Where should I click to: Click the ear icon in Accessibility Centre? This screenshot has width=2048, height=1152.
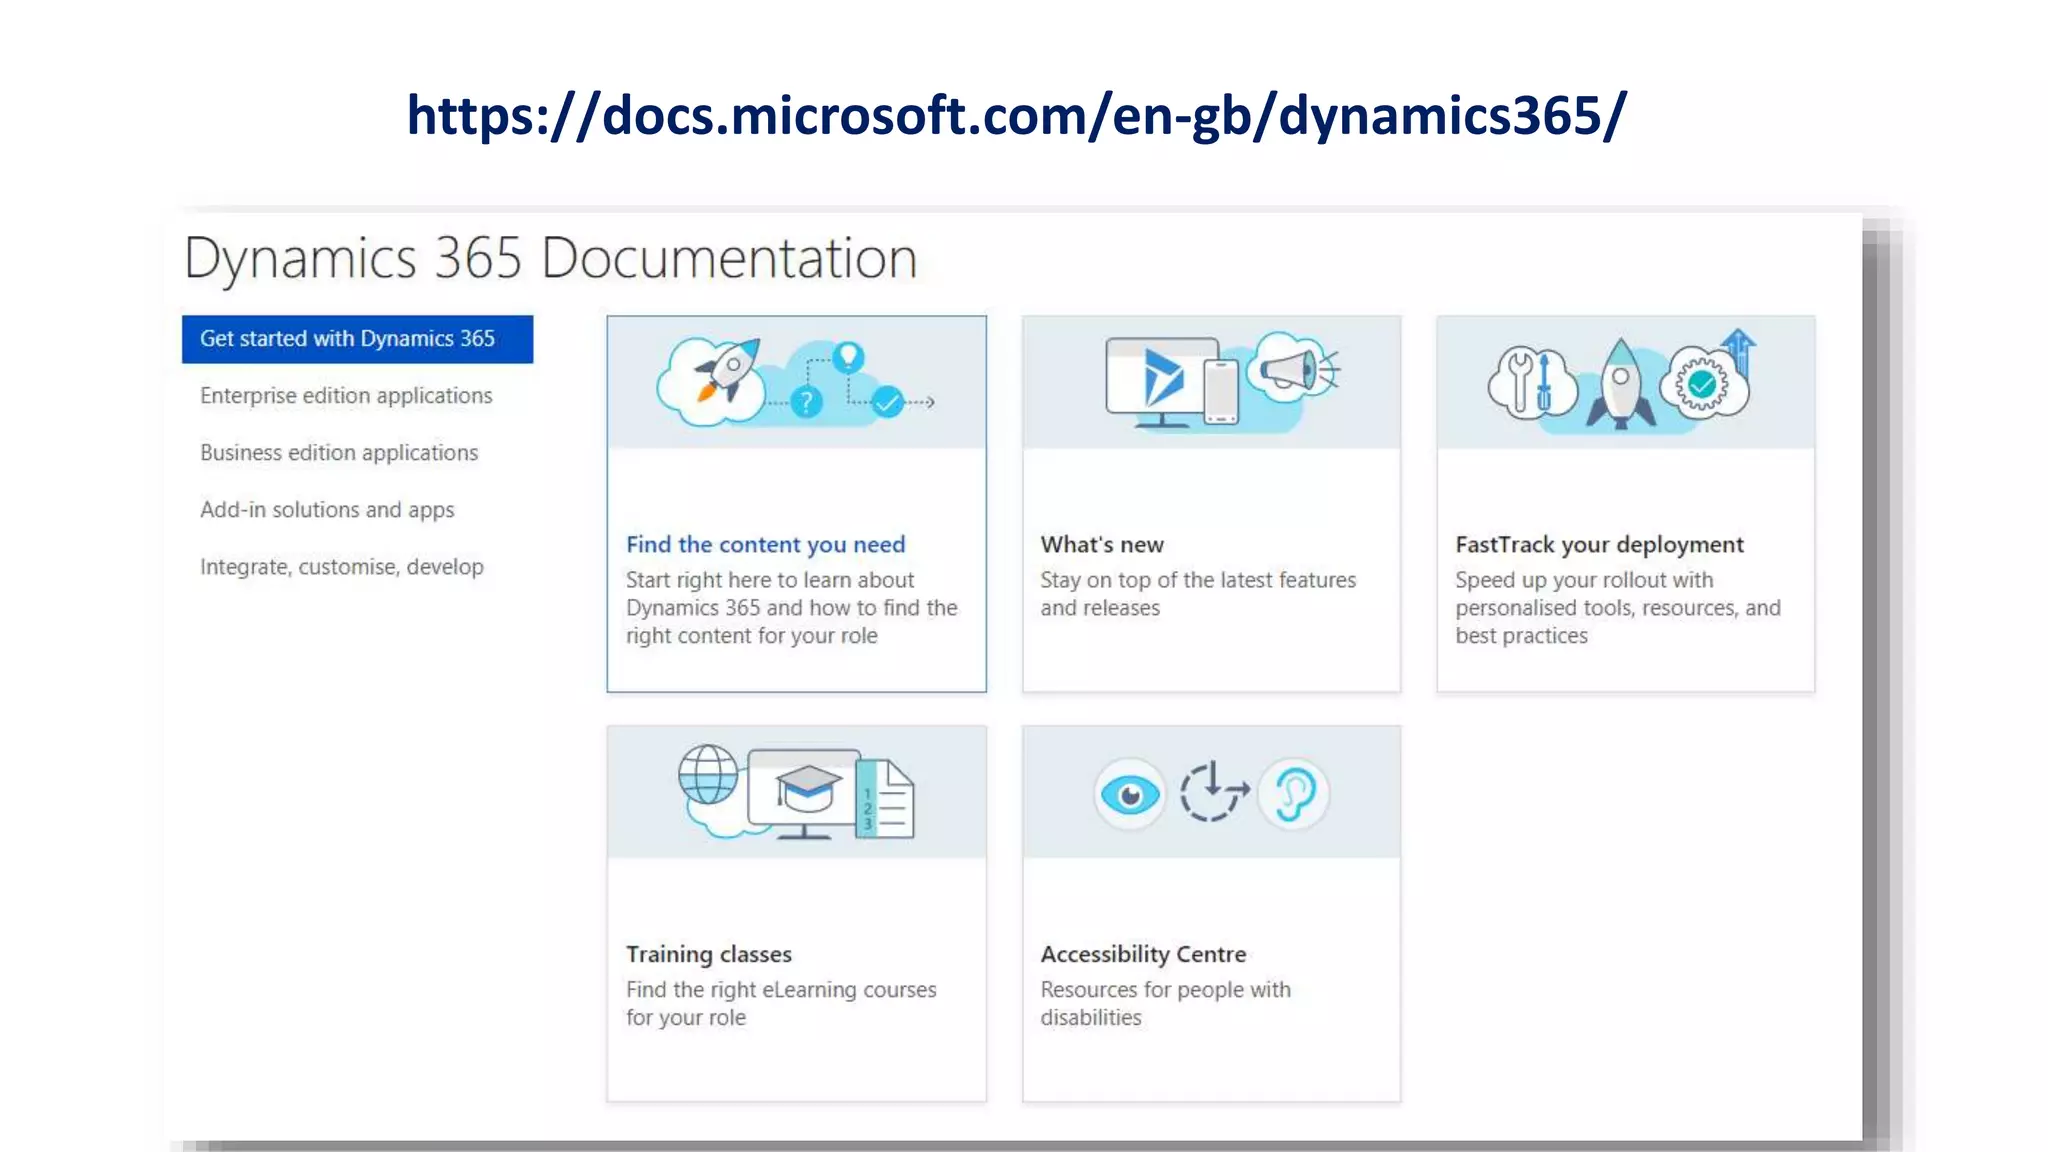pos(1294,795)
